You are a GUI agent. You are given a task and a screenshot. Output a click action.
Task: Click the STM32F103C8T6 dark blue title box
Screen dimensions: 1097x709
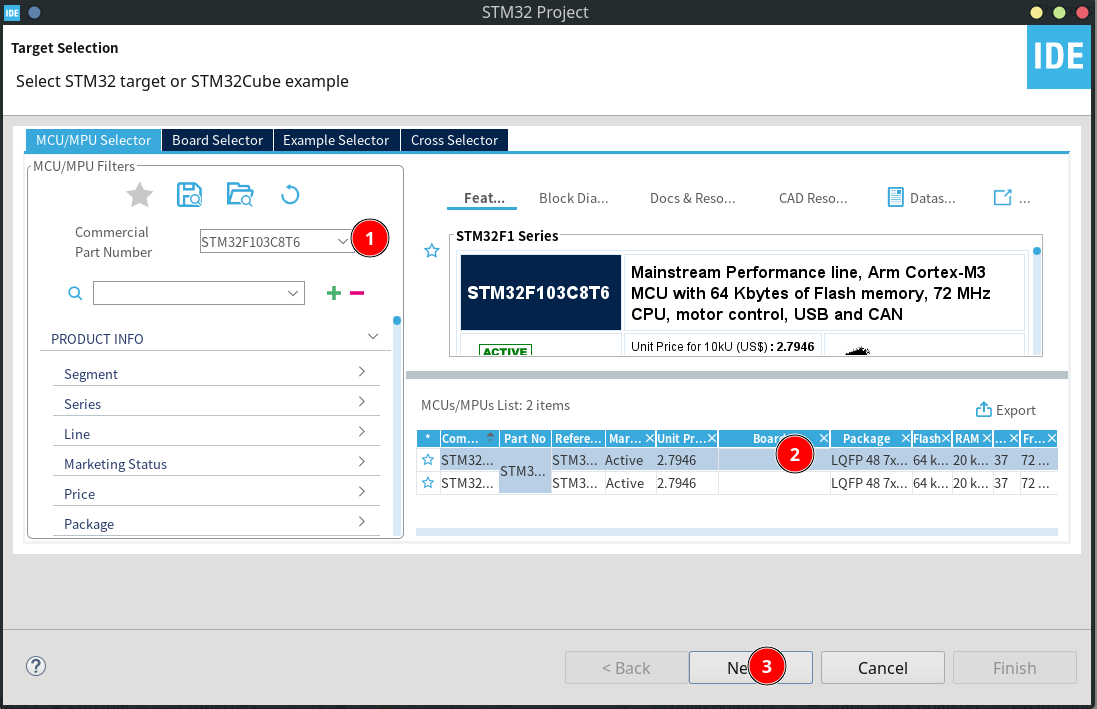[540, 292]
